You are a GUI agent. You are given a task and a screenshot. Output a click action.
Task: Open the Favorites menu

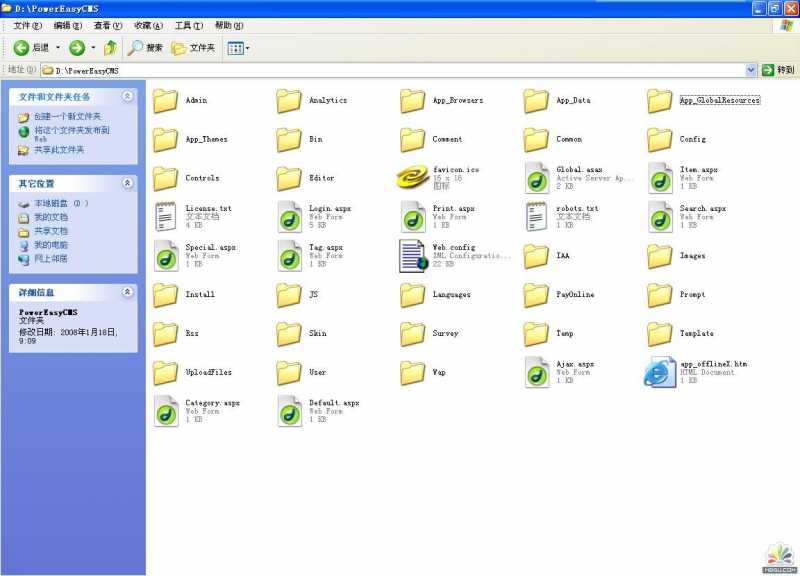pyautogui.click(x=150, y=25)
